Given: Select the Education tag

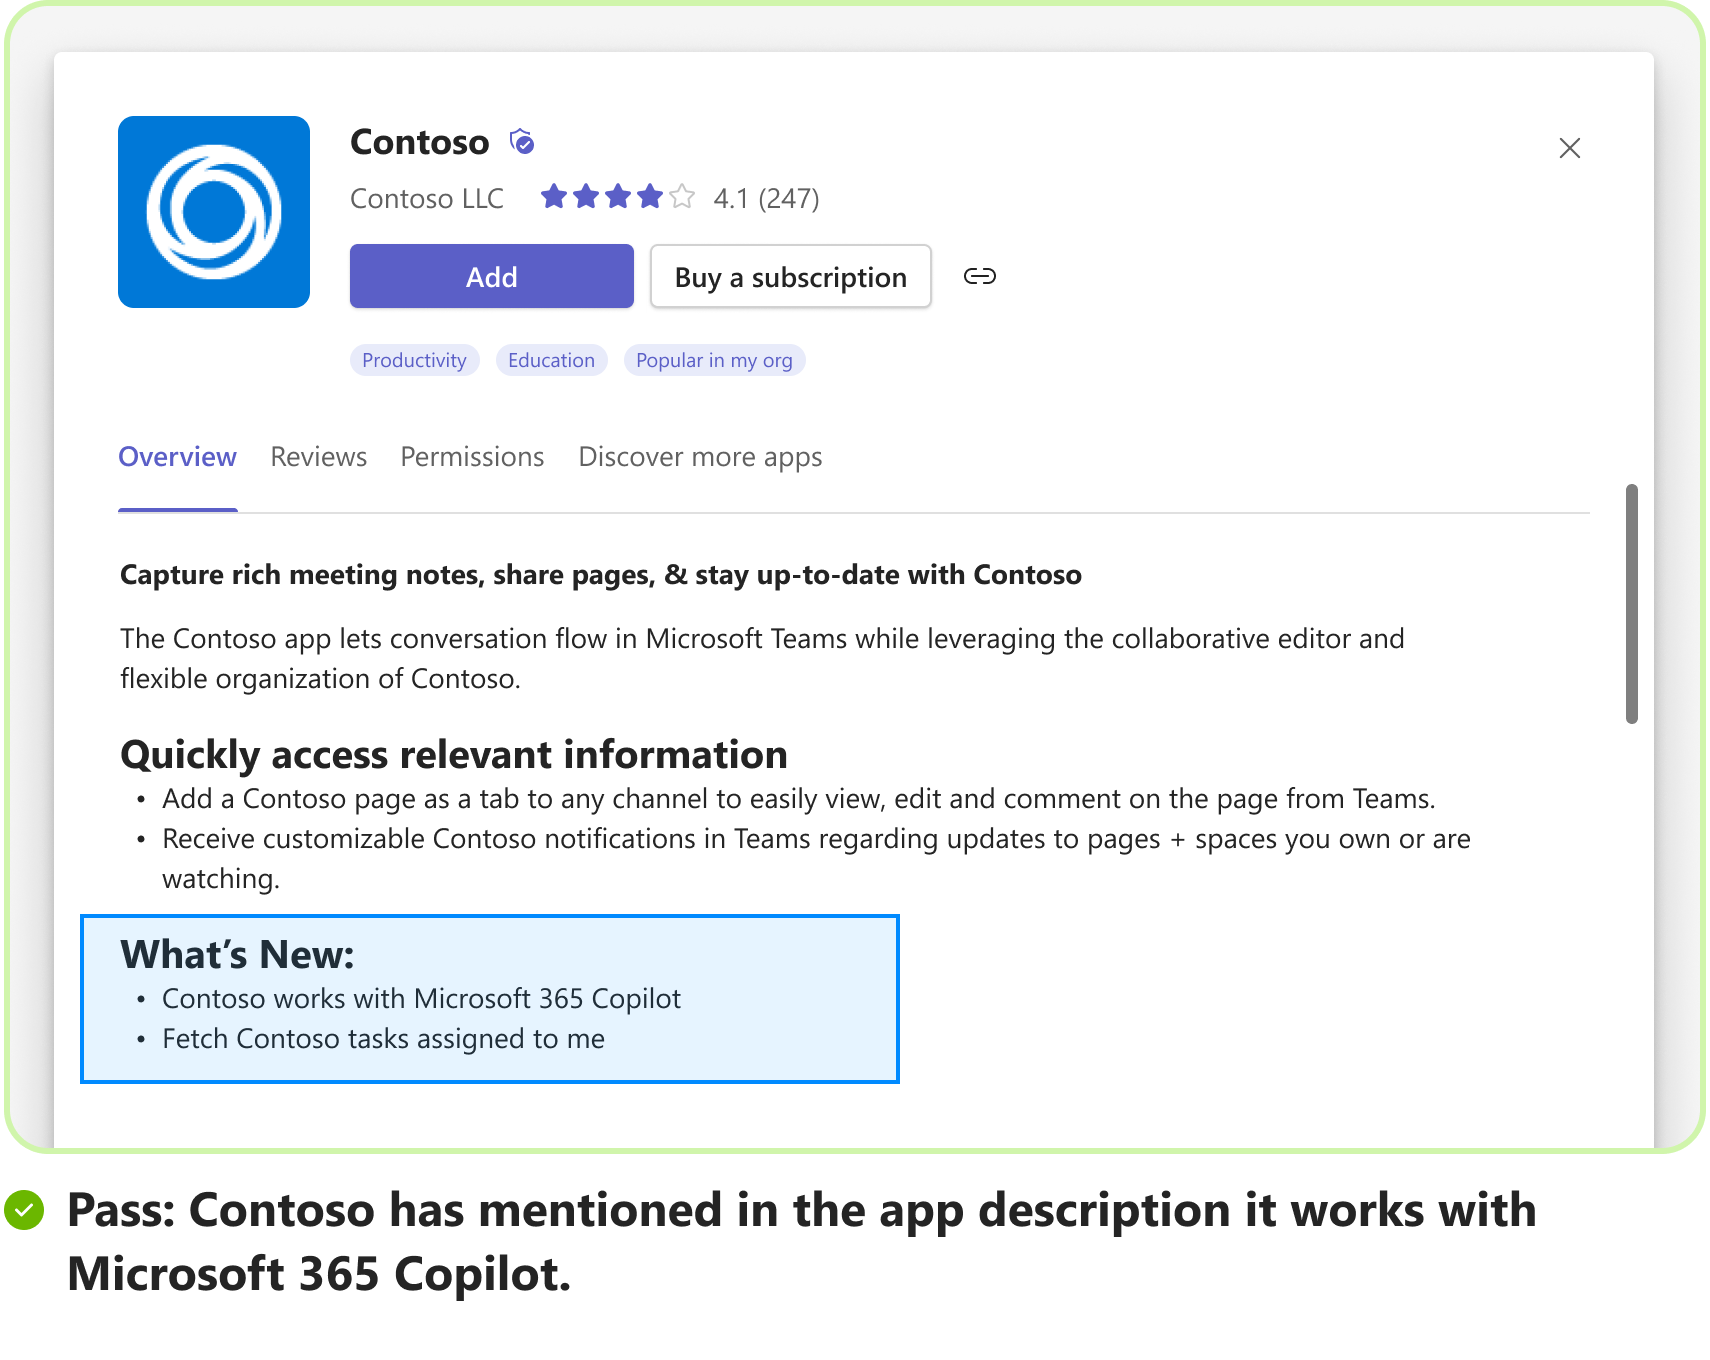Looking at the screenshot, I should point(551,360).
